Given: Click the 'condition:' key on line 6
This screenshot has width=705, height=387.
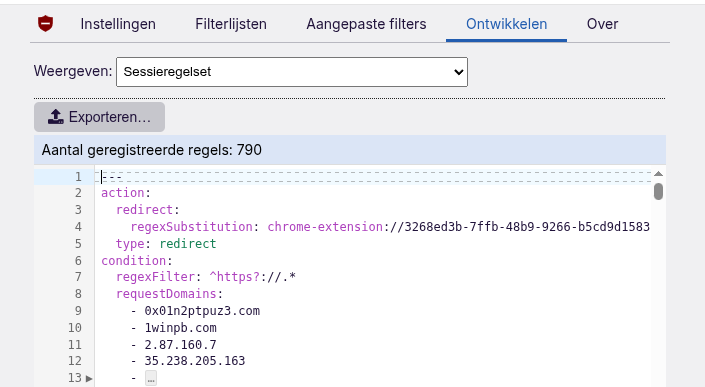Looking at the screenshot, I should [x=137, y=261].
